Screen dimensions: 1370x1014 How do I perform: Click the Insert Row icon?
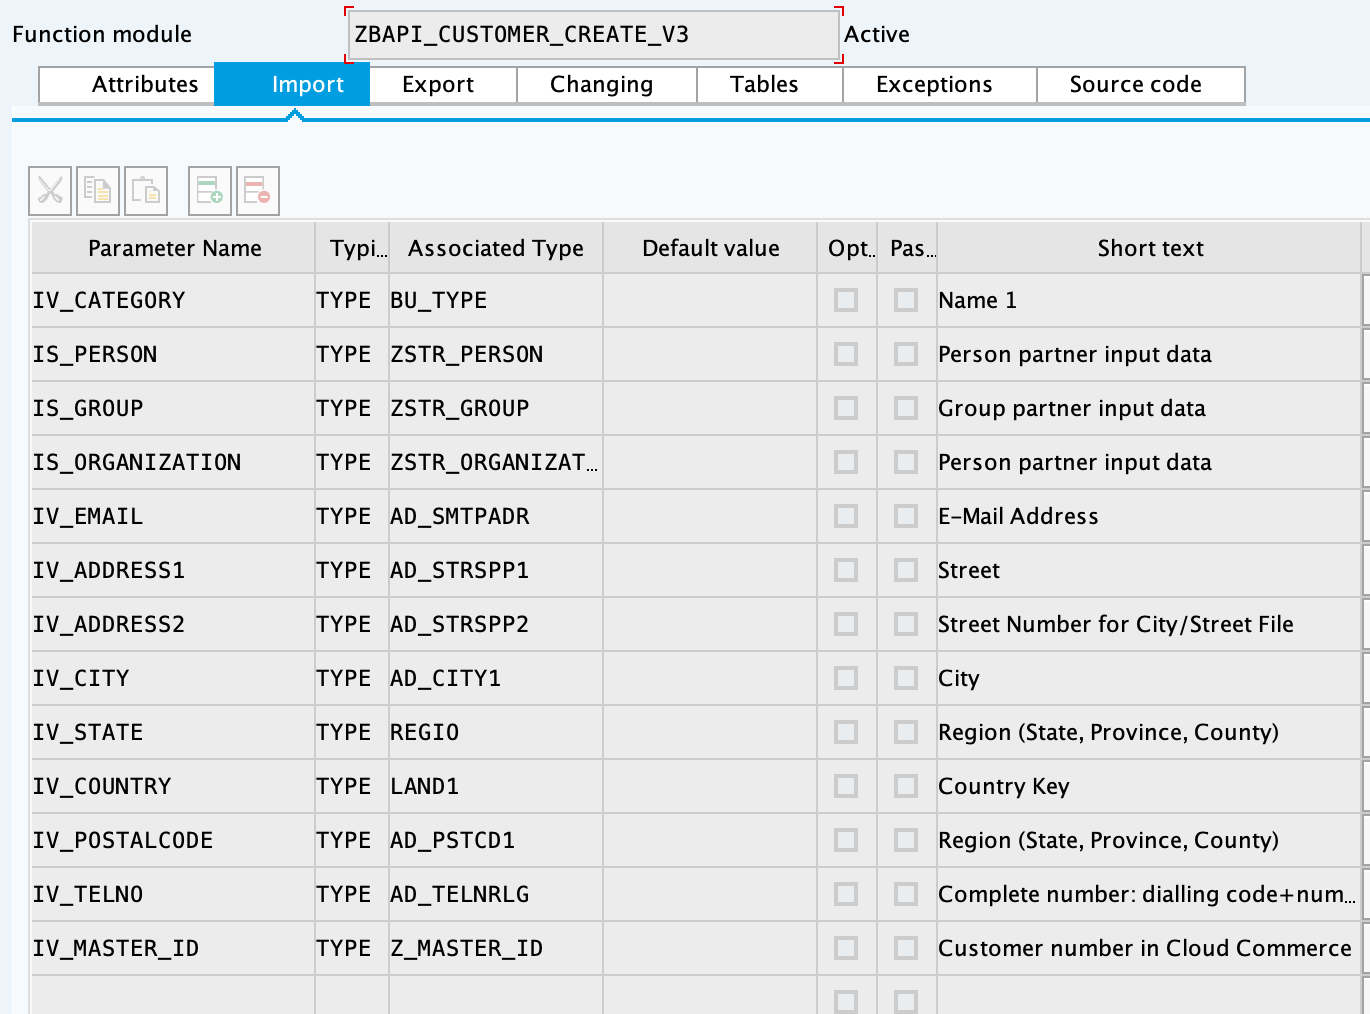click(210, 190)
